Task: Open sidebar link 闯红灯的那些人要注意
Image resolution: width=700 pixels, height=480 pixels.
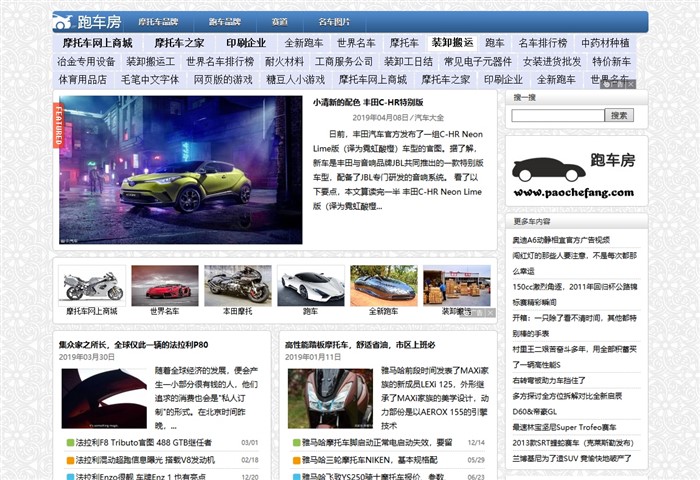Action: pyautogui.click(x=575, y=263)
